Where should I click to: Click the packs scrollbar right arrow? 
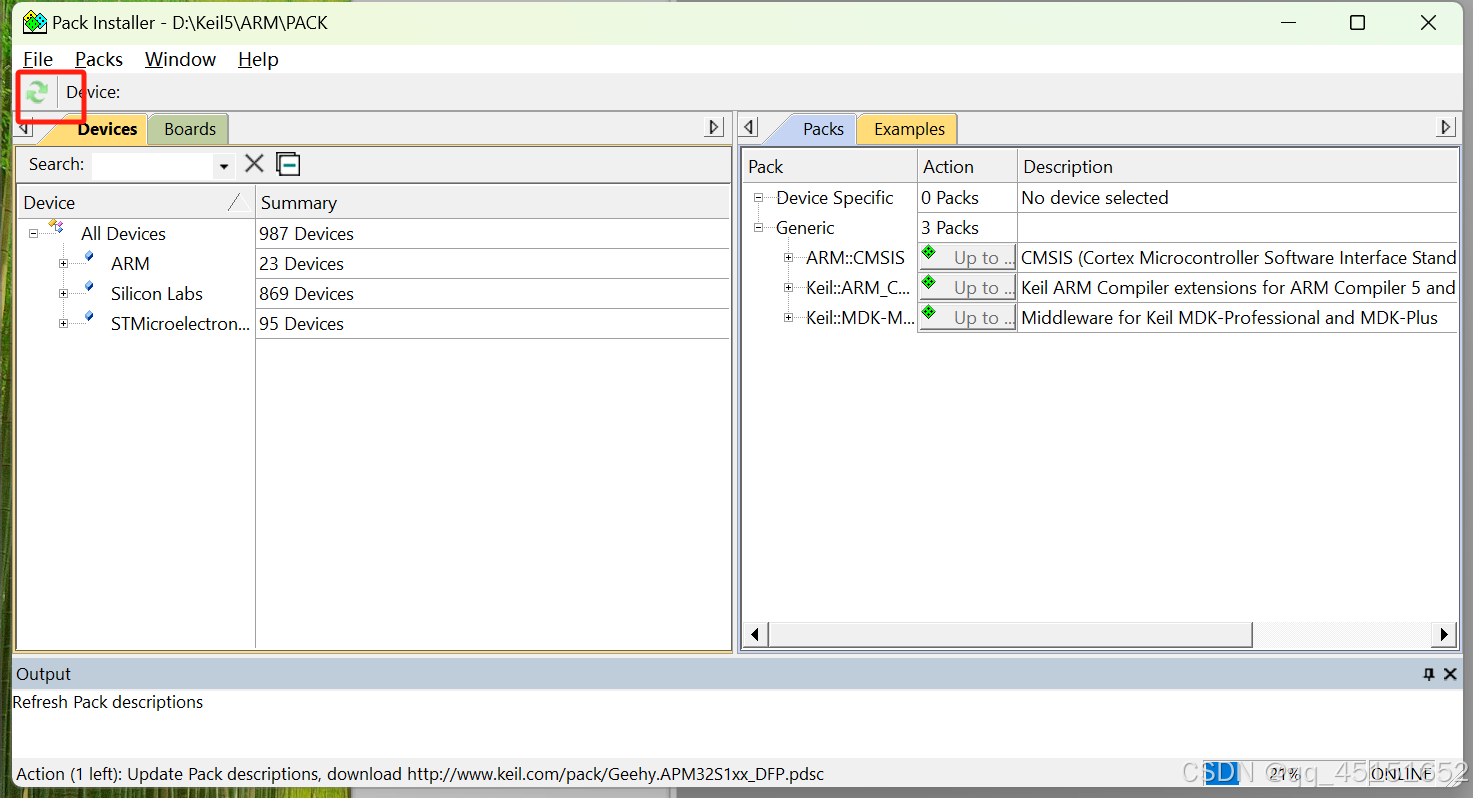pyautogui.click(x=1444, y=634)
